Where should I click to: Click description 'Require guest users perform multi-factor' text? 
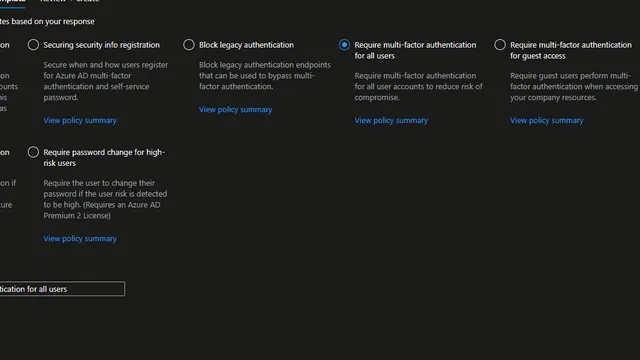[x=573, y=87]
